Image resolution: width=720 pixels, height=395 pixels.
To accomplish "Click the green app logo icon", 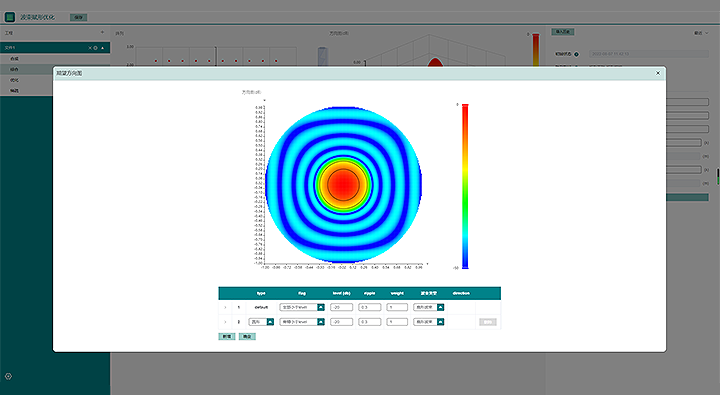I will coord(10,17).
